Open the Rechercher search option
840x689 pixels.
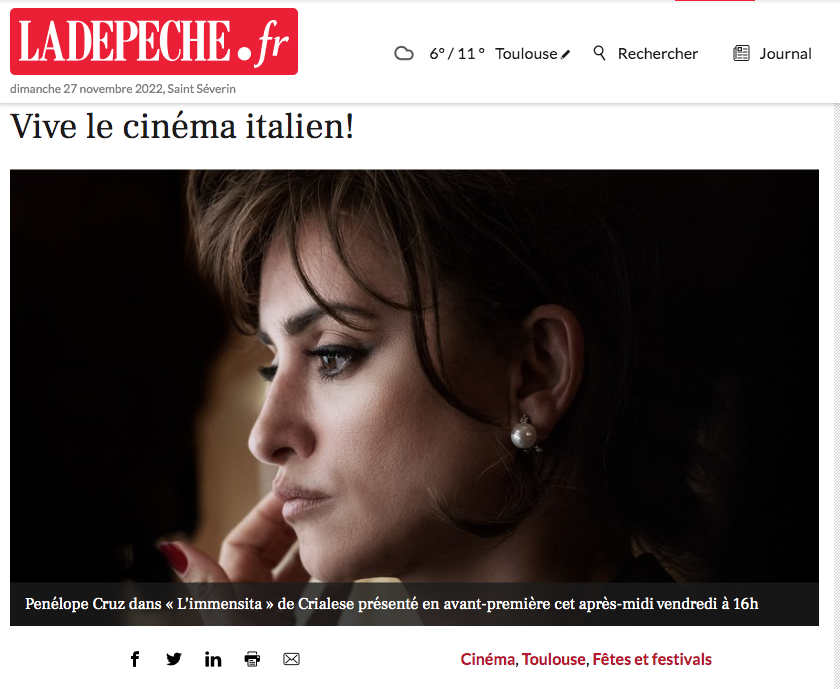657,54
